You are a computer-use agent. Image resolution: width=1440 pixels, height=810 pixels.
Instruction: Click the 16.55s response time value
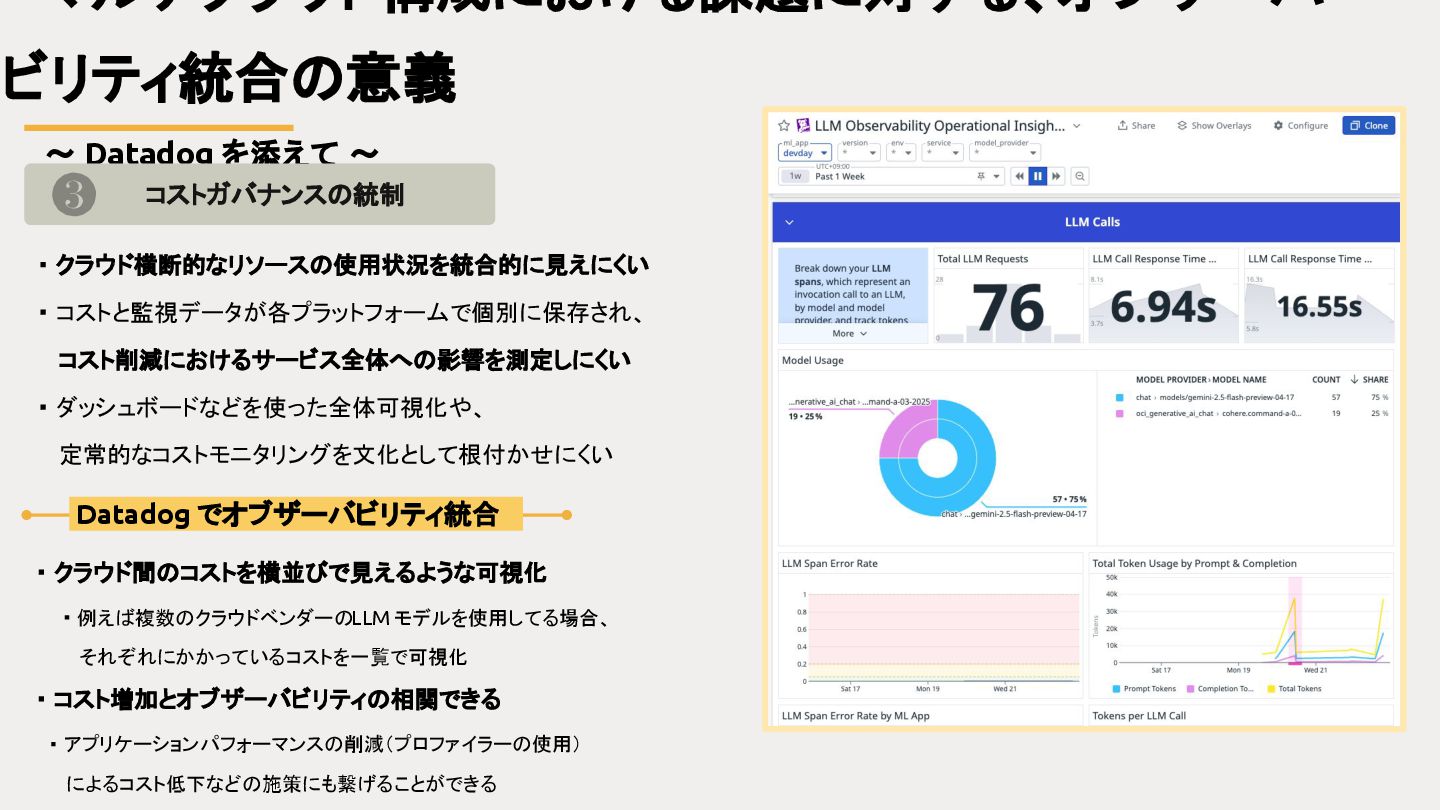pyautogui.click(x=1320, y=306)
